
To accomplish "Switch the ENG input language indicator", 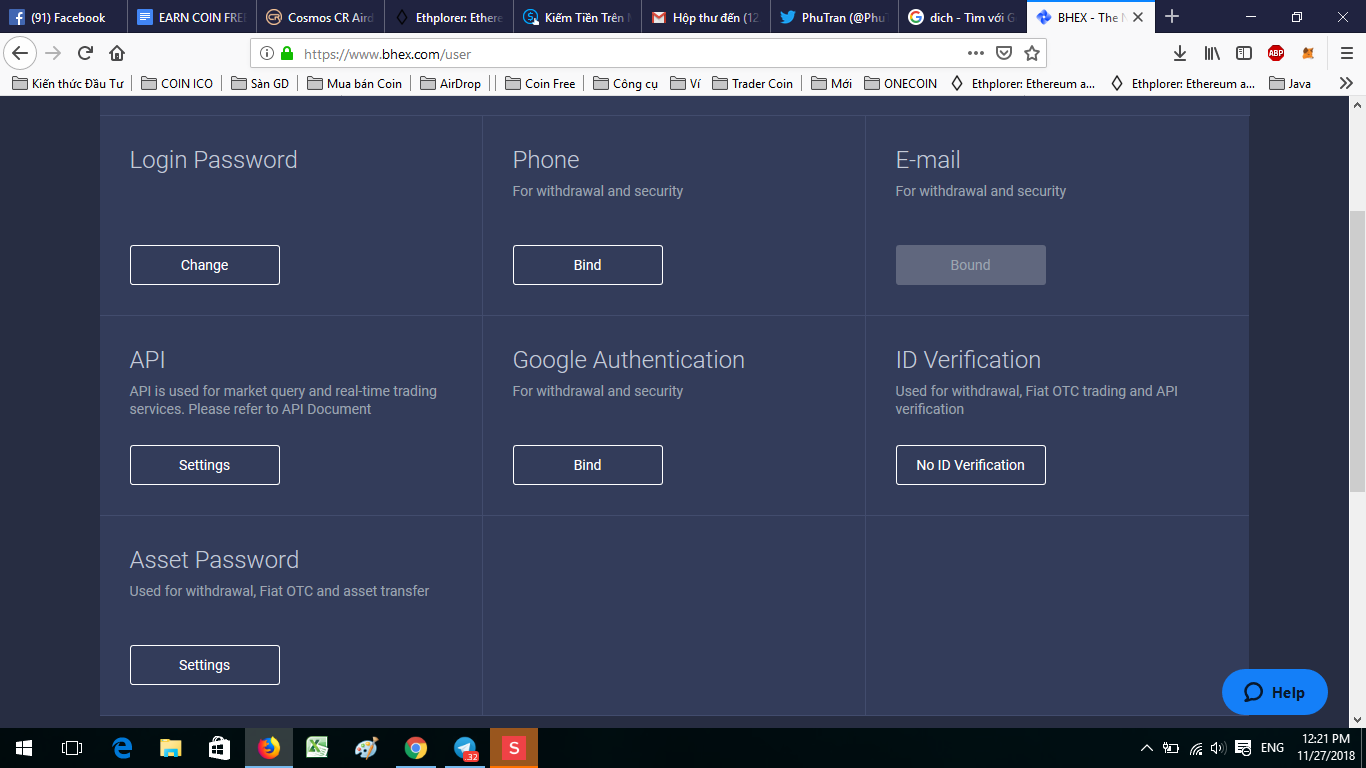I will 1272,748.
